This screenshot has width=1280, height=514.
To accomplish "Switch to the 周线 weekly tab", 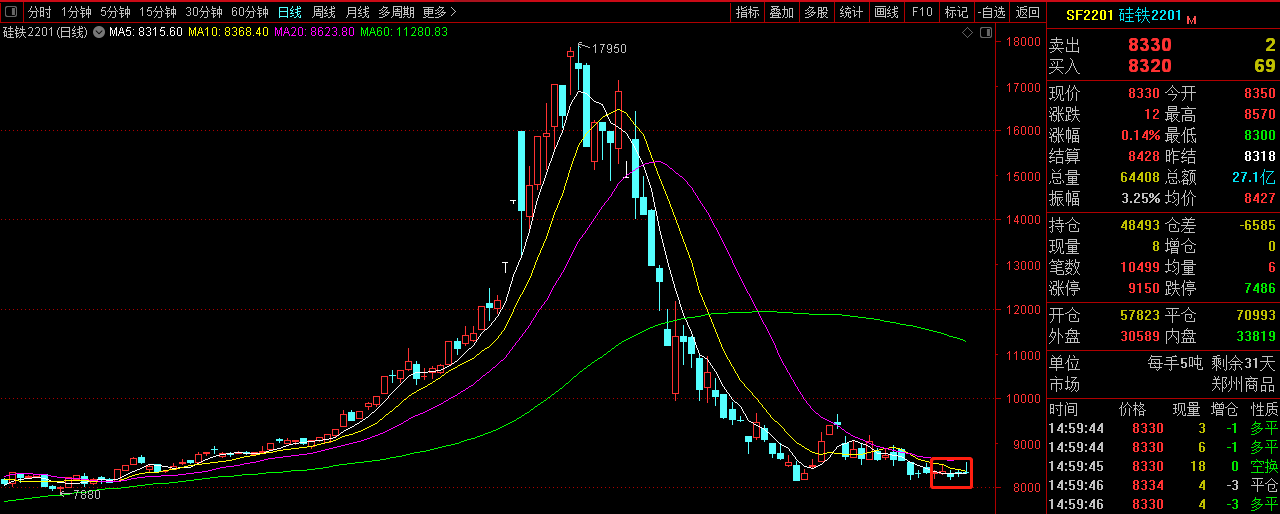I will (324, 12).
